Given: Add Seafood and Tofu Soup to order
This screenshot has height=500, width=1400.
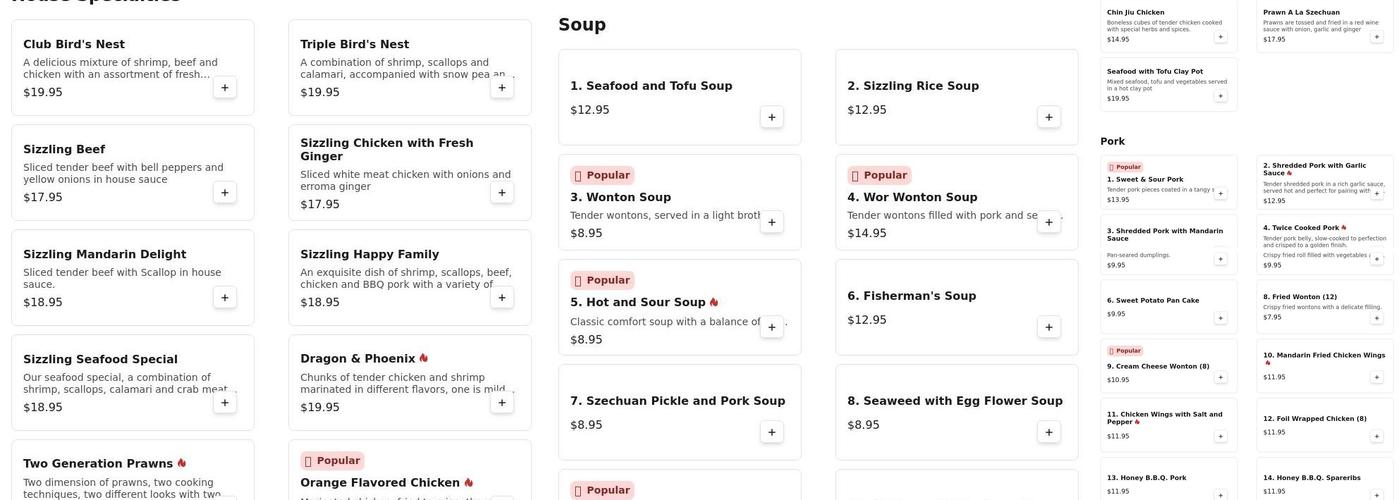Looking at the screenshot, I should tap(771, 117).
